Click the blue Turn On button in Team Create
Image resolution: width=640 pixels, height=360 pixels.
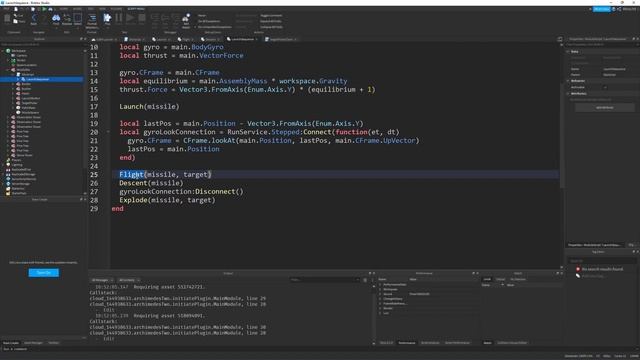pos(44,273)
